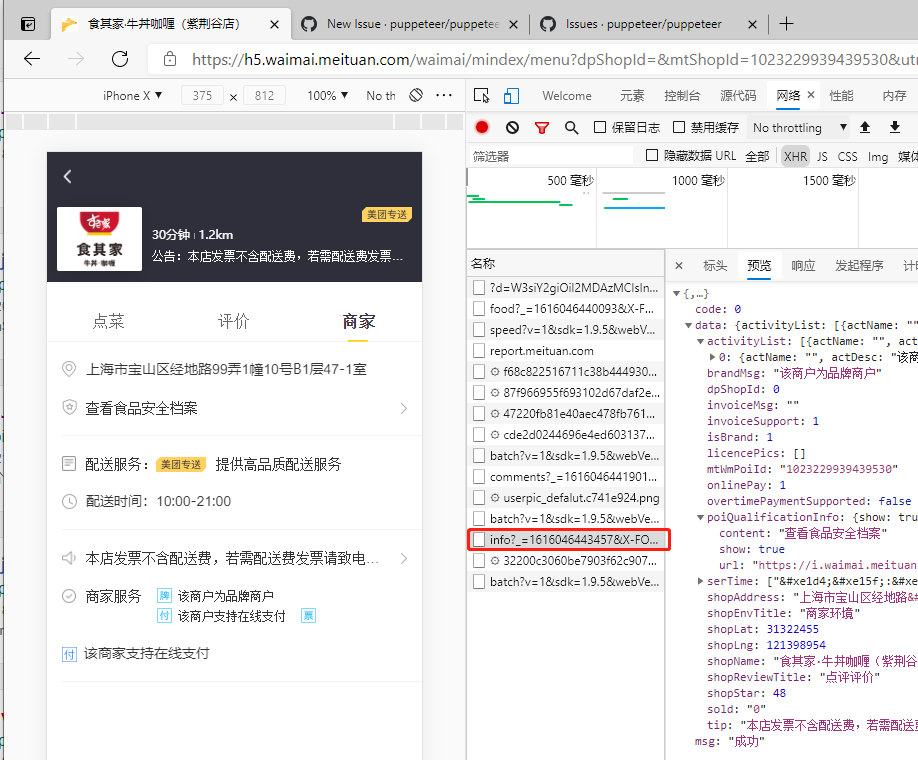Expand activityList item 0
Viewport: 918px width, 760px height.
coord(712,357)
